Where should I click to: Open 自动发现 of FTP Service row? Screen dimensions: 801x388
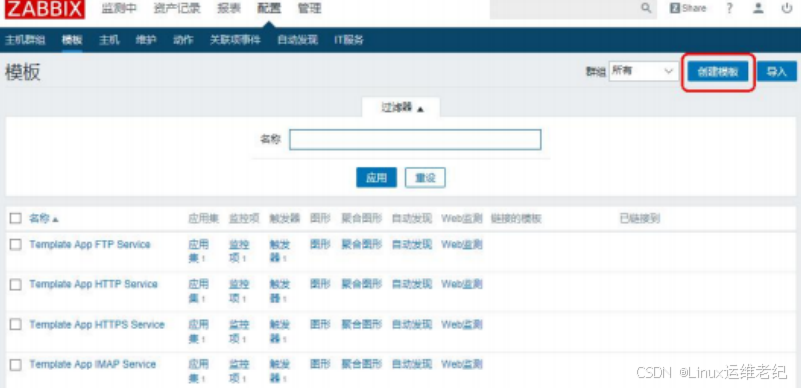[x=412, y=245]
